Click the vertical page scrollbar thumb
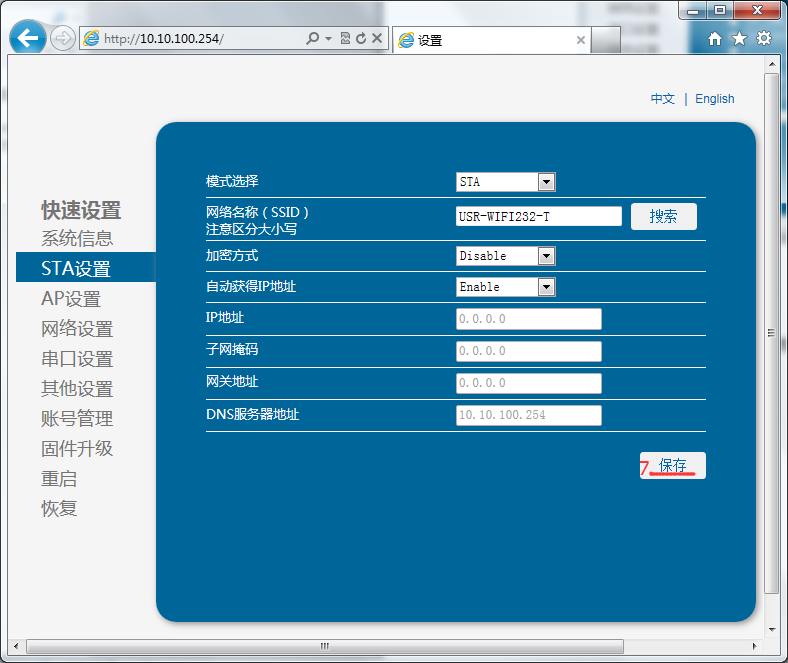This screenshot has height=663, width=788. point(770,333)
